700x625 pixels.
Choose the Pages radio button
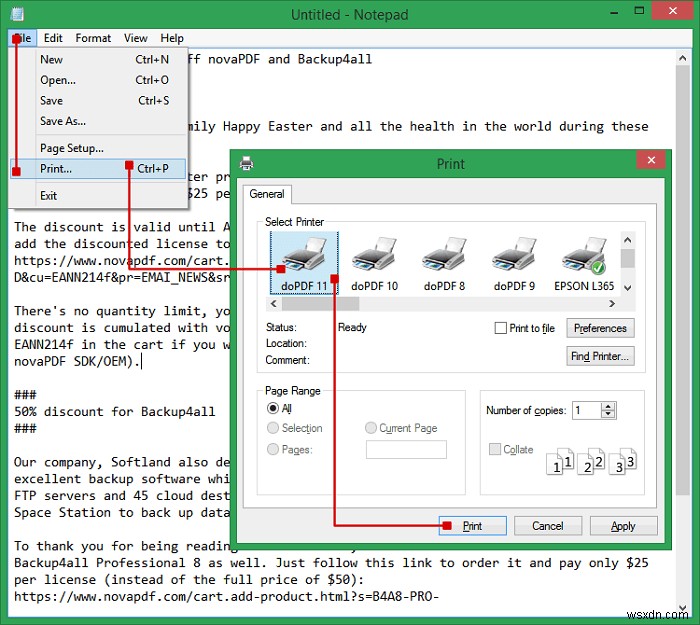272,449
